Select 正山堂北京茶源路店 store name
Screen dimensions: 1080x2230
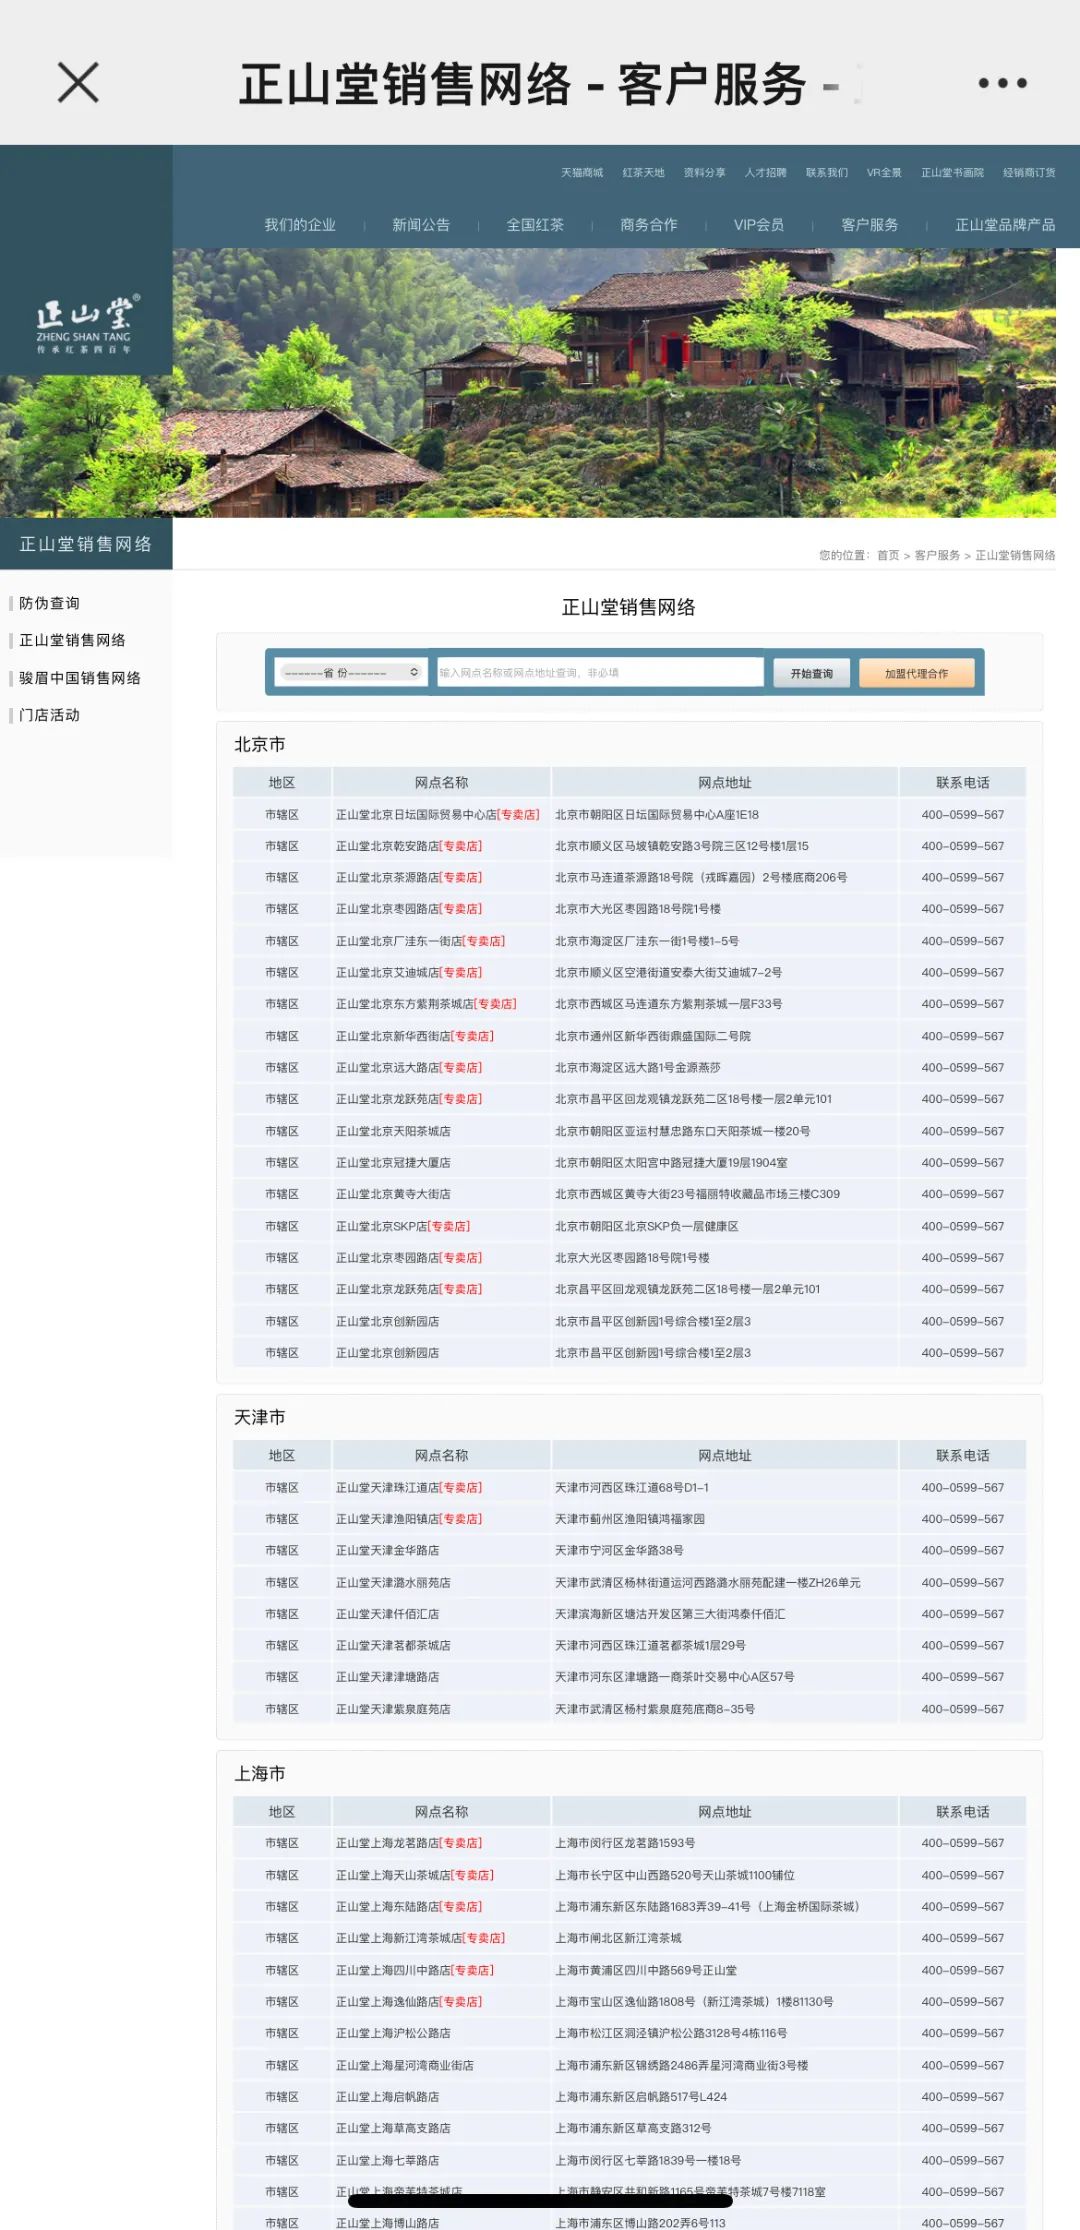click(387, 878)
